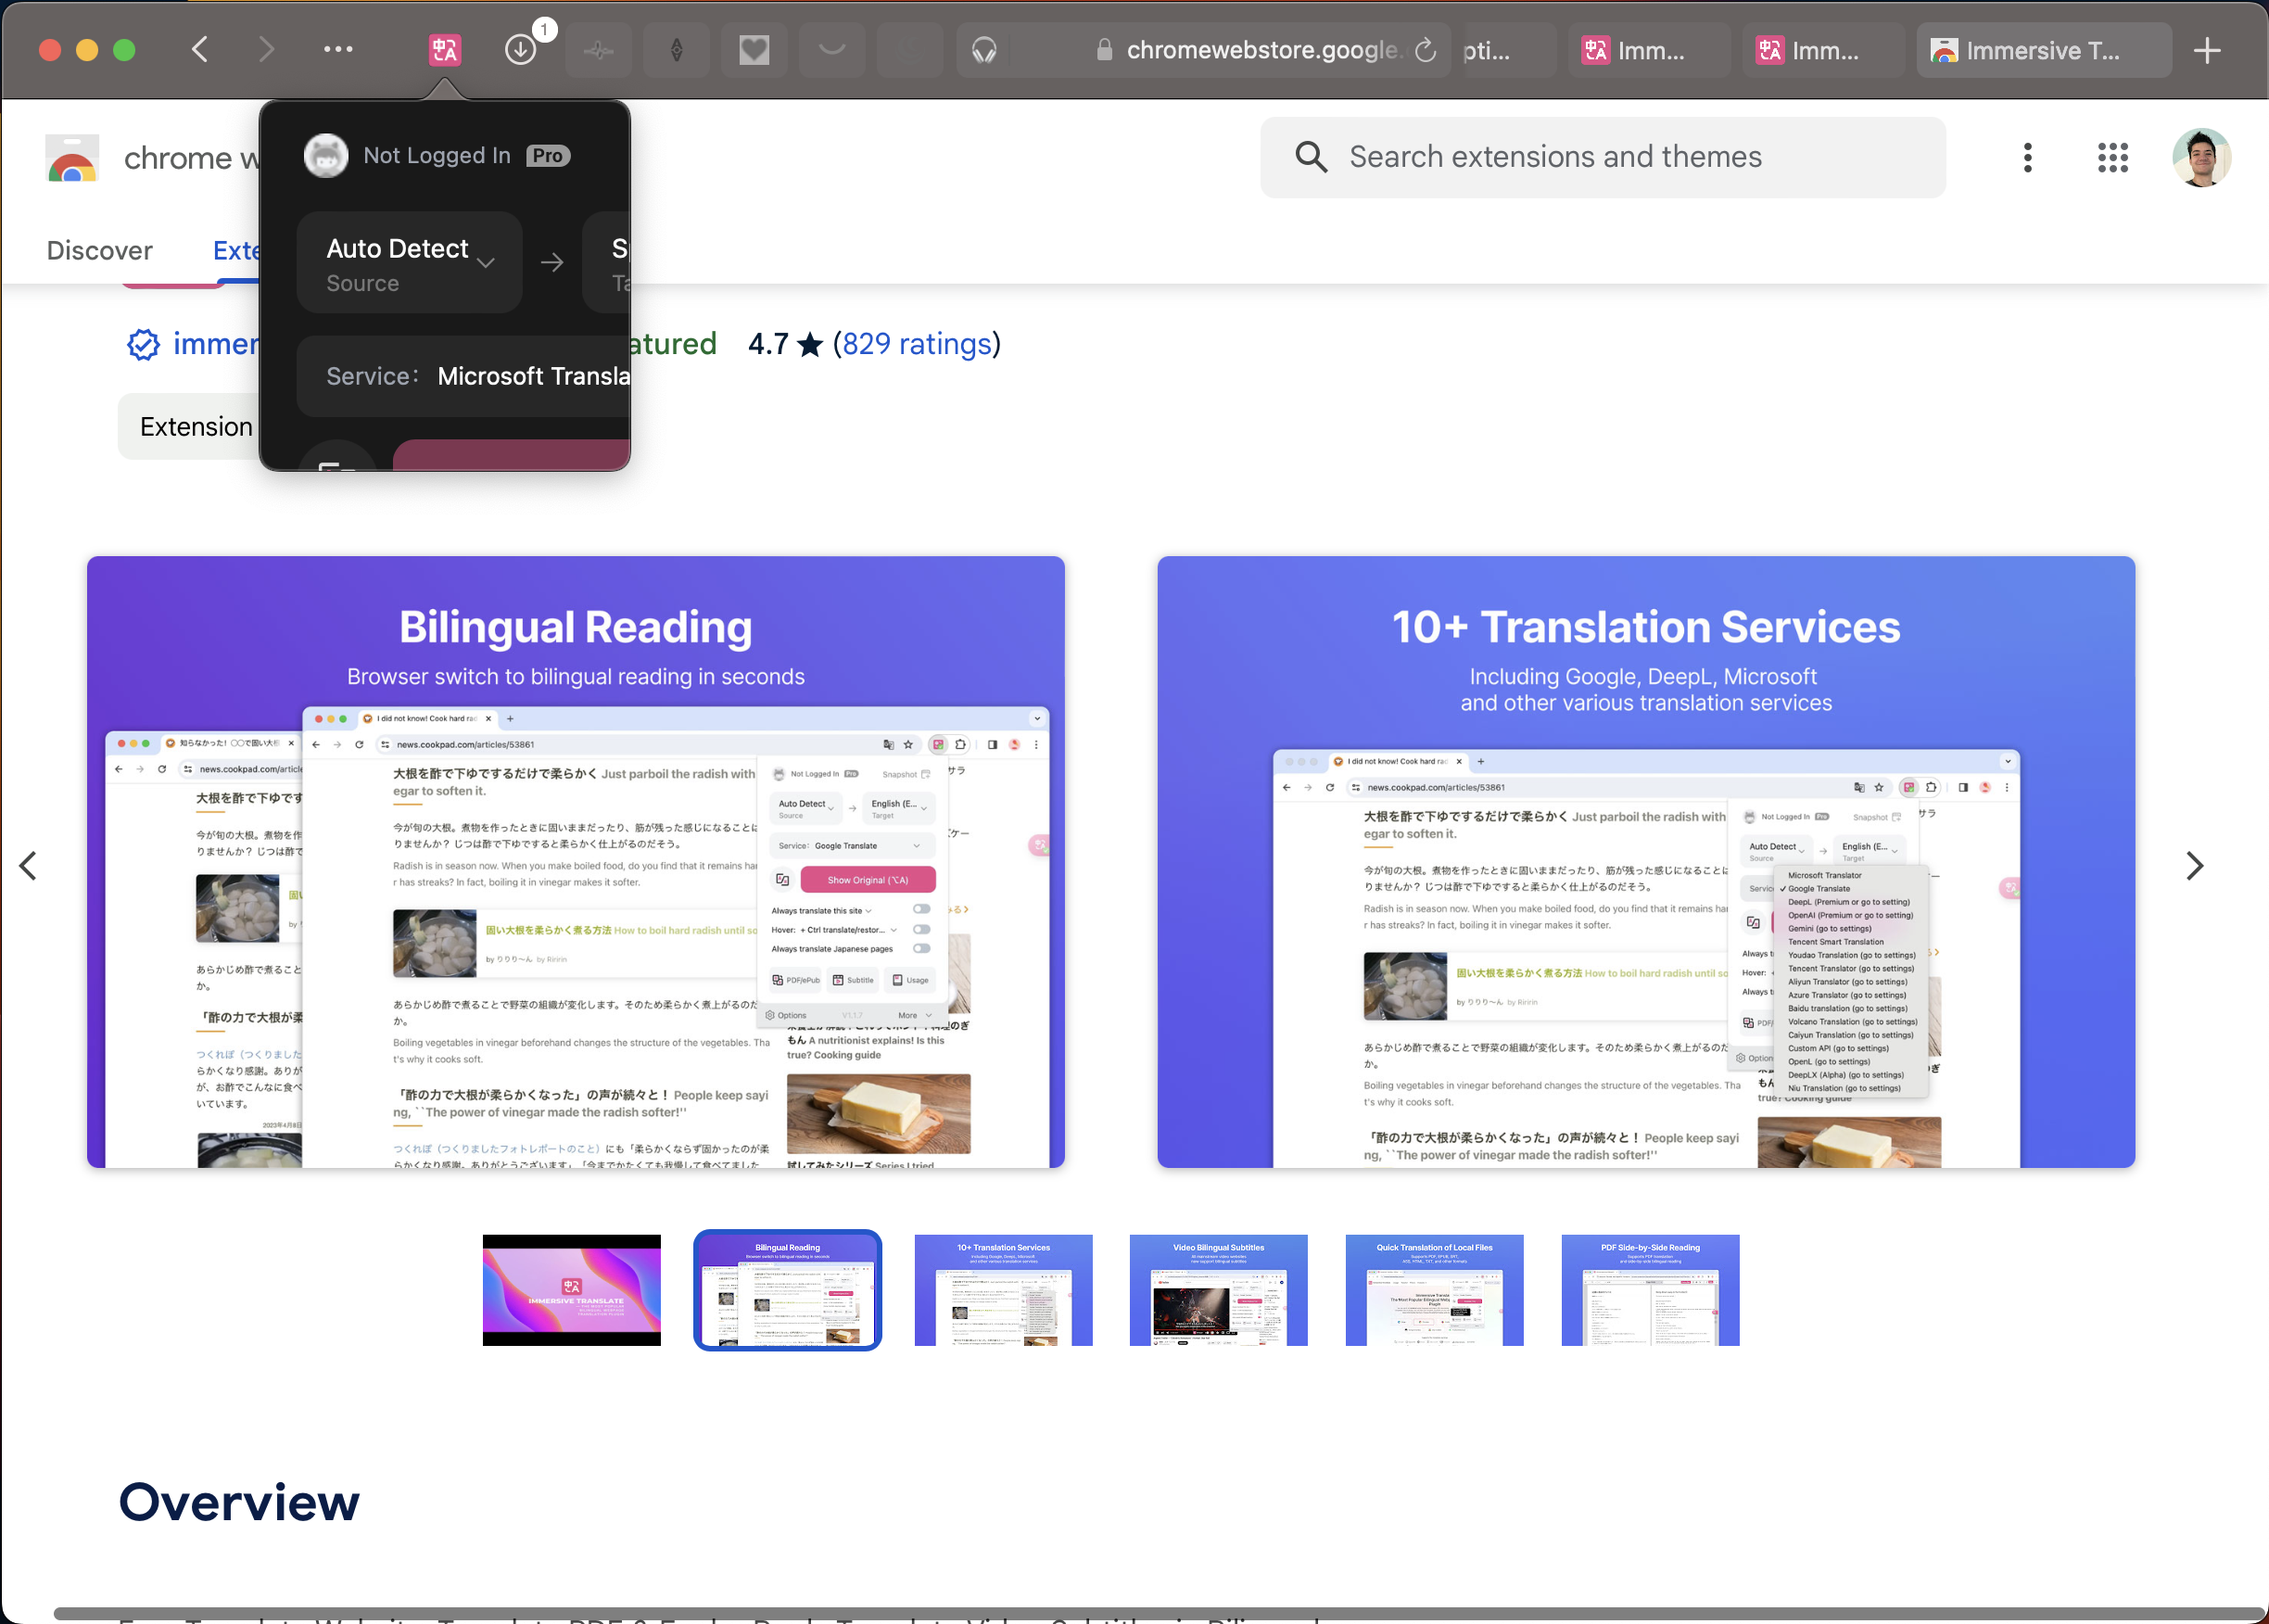Click the Extension category chip
2269x1624 pixels.
(x=195, y=427)
